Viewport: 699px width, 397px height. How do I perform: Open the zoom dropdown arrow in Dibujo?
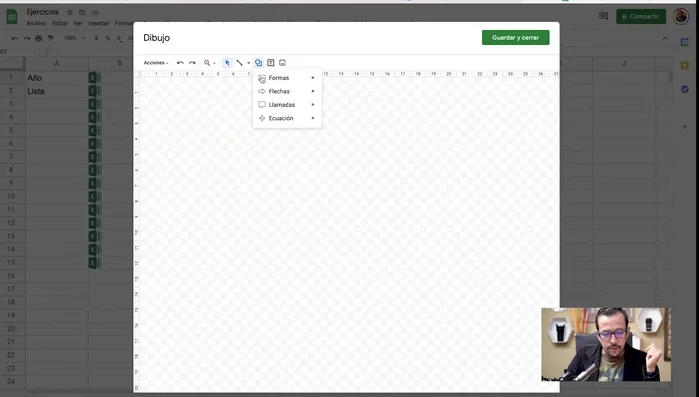click(x=214, y=63)
